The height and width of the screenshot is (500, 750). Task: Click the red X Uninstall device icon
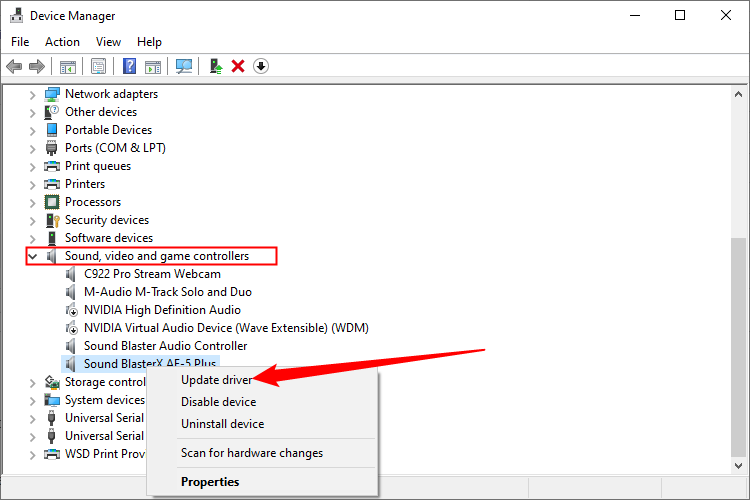point(238,66)
